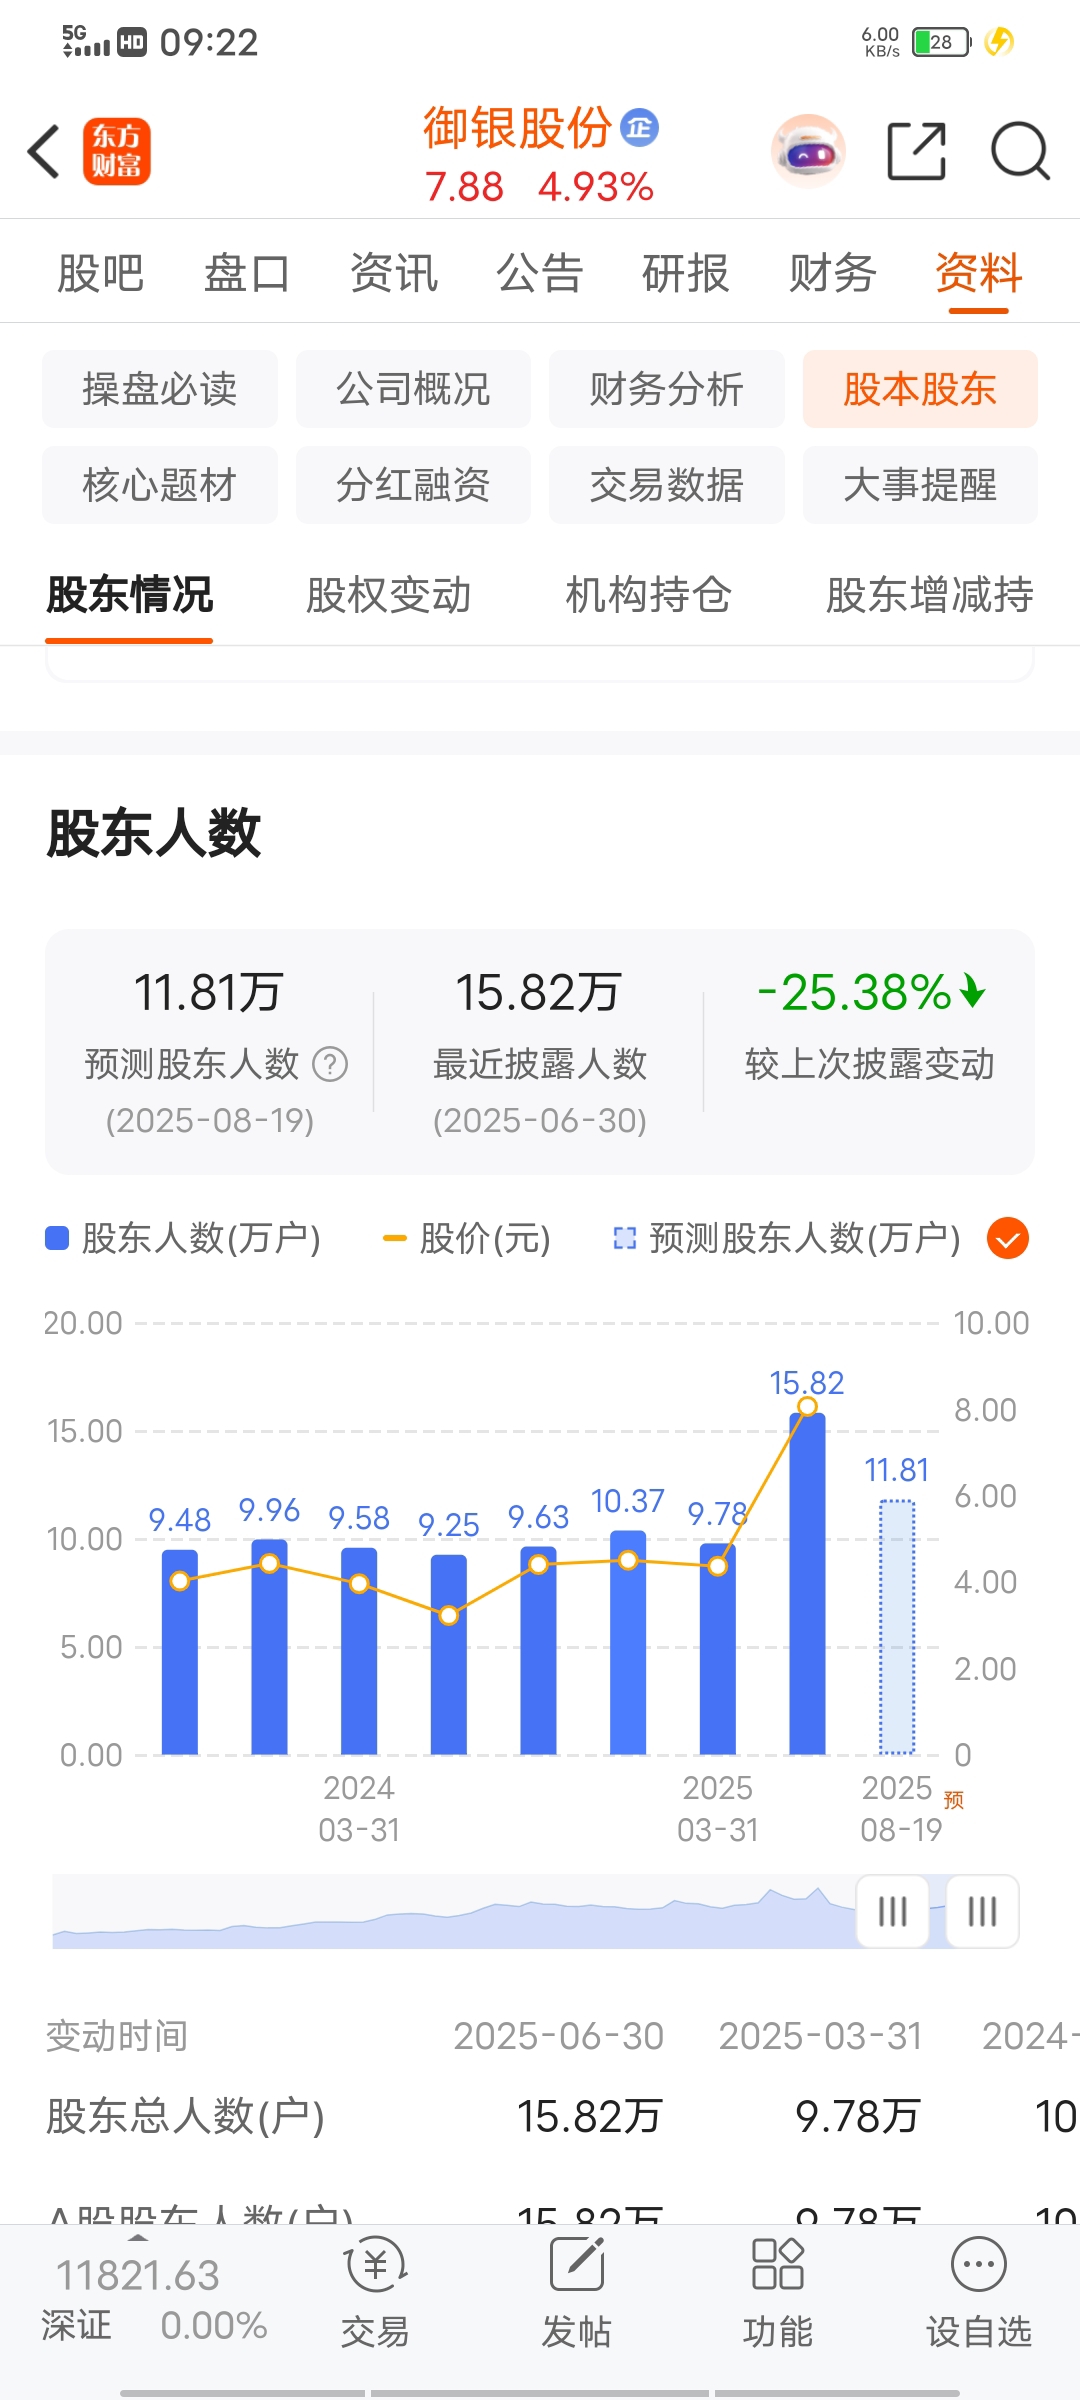
Task: Tap the robot assistant avatar icon
Action: tap(808, 152)
